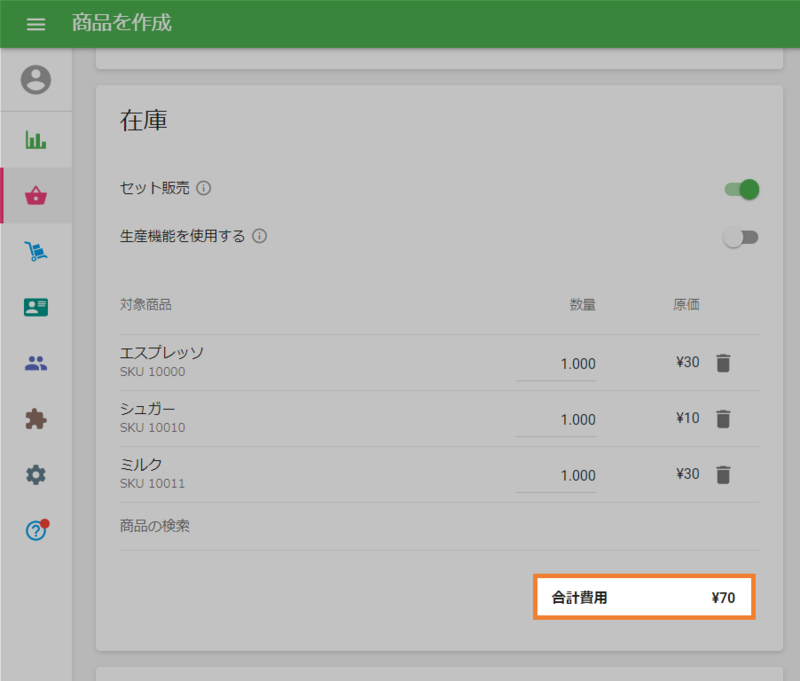
Task: Click the account profile icon in sidebar
Action: 36,80
